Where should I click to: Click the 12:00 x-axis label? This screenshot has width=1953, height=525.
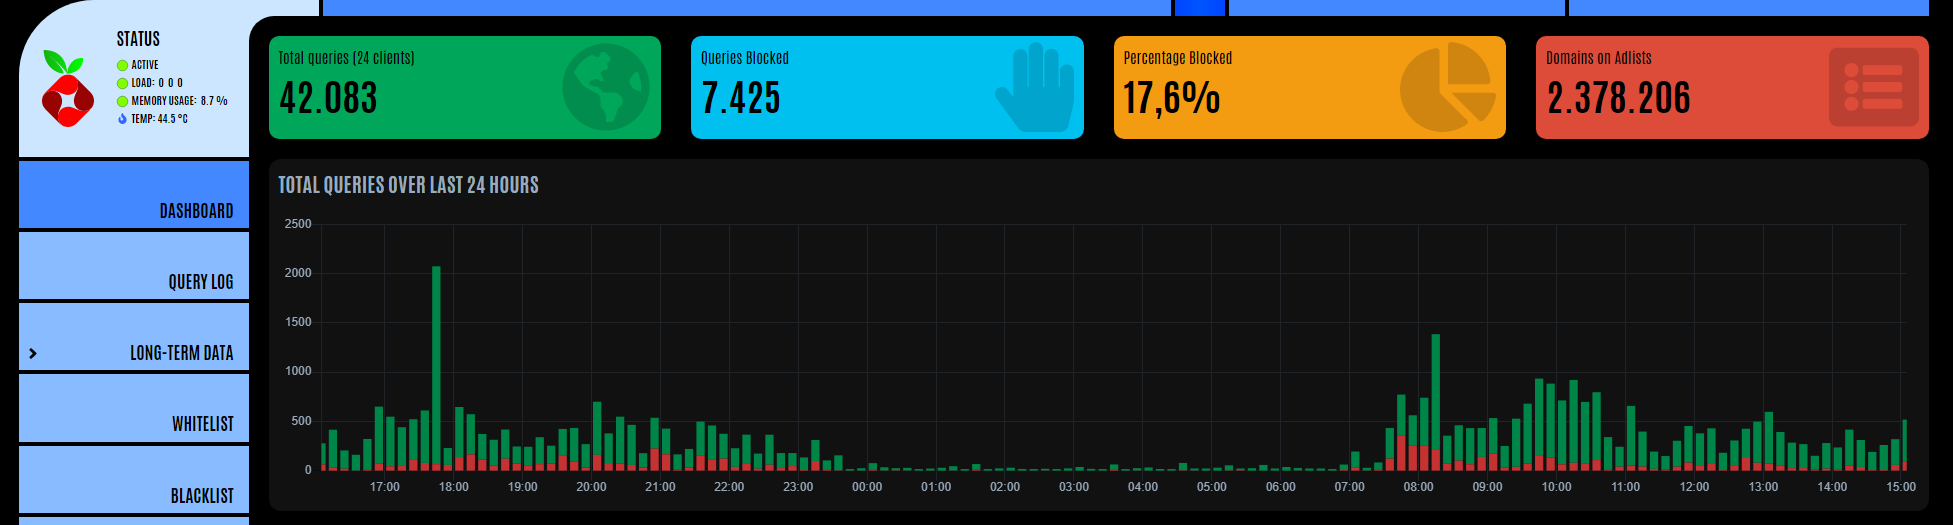coord(1694,487)
